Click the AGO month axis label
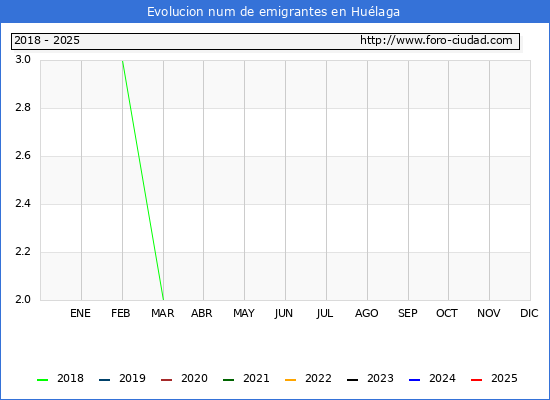550x400 pixels. [x=367, y=313]
